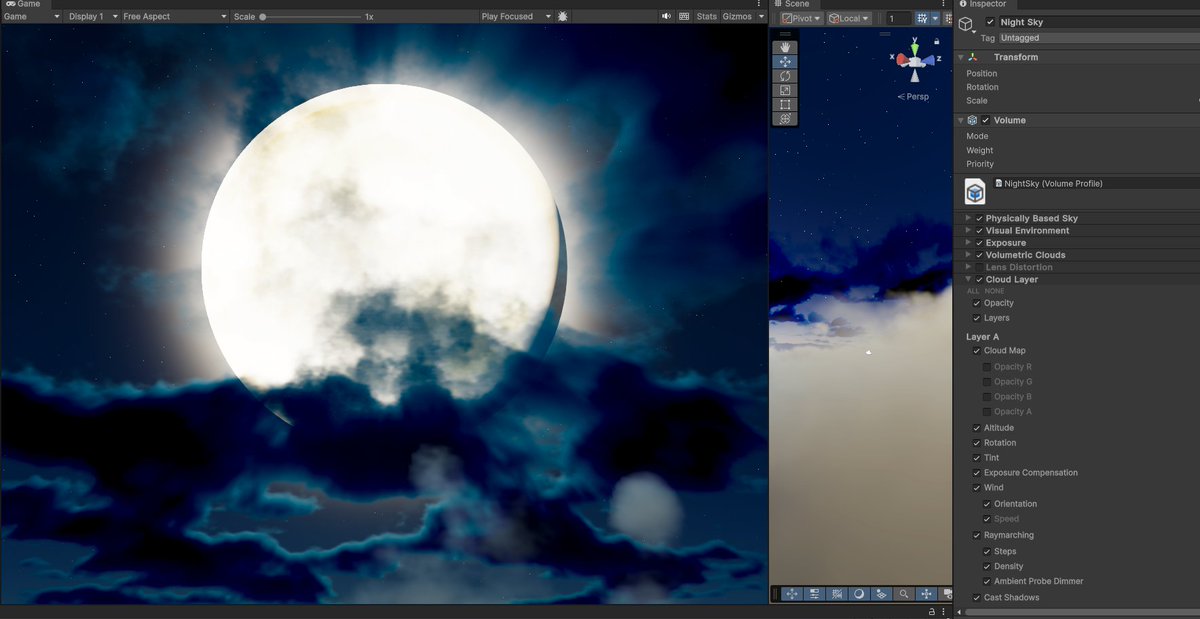Screen dimensions: 1200x619
Task: Adjust the Game view Scale slider
Action: click(311, 17)
